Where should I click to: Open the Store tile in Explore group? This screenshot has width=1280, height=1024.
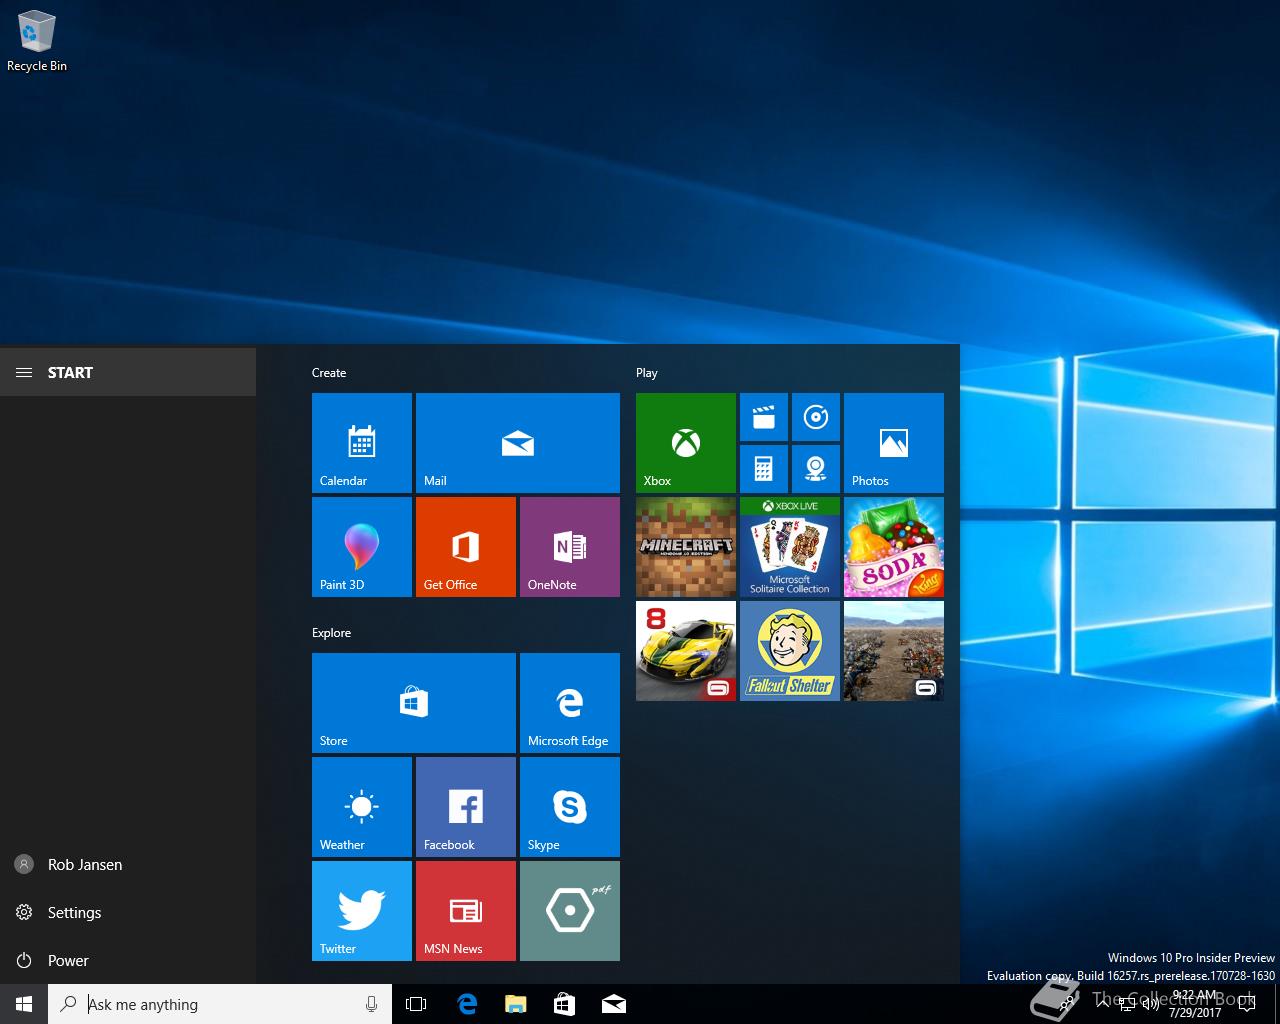click(x=414, y=703)
